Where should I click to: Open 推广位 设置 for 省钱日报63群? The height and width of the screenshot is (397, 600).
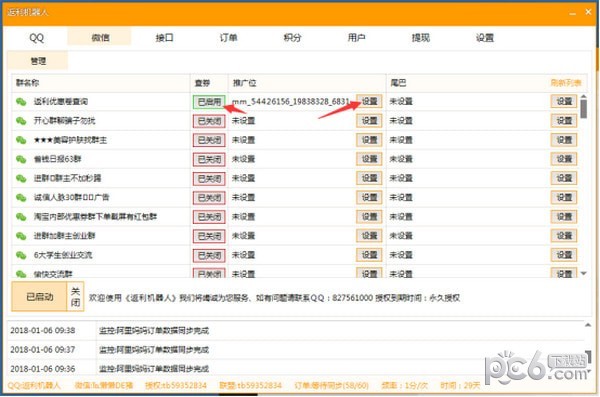coord(369,159)
